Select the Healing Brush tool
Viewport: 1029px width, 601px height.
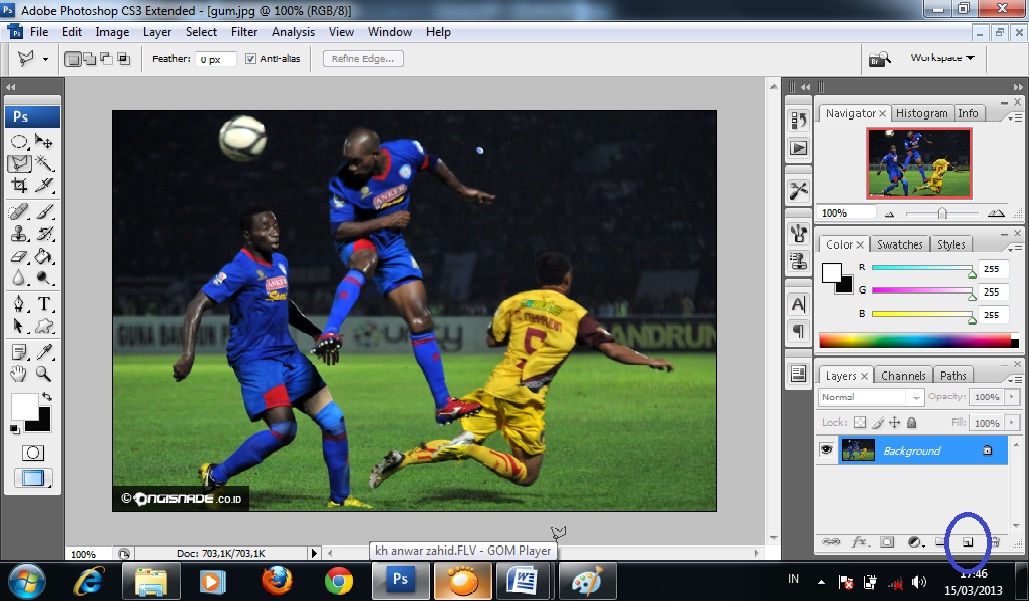[19, 211]
